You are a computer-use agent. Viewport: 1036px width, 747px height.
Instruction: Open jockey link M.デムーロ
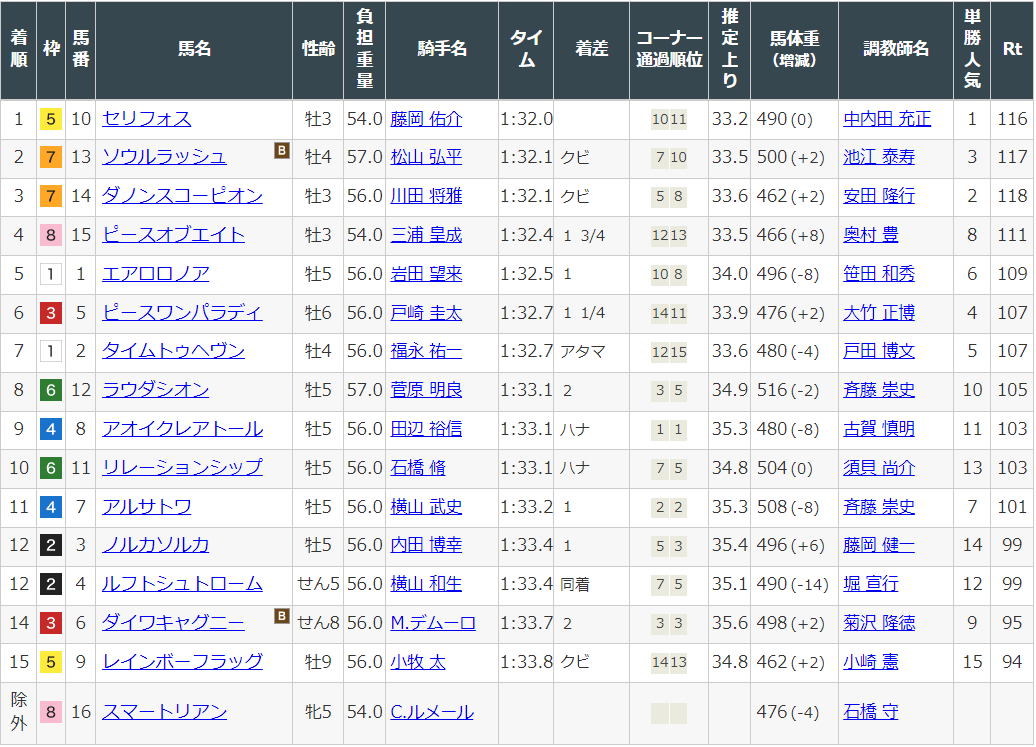coord(433,623)
